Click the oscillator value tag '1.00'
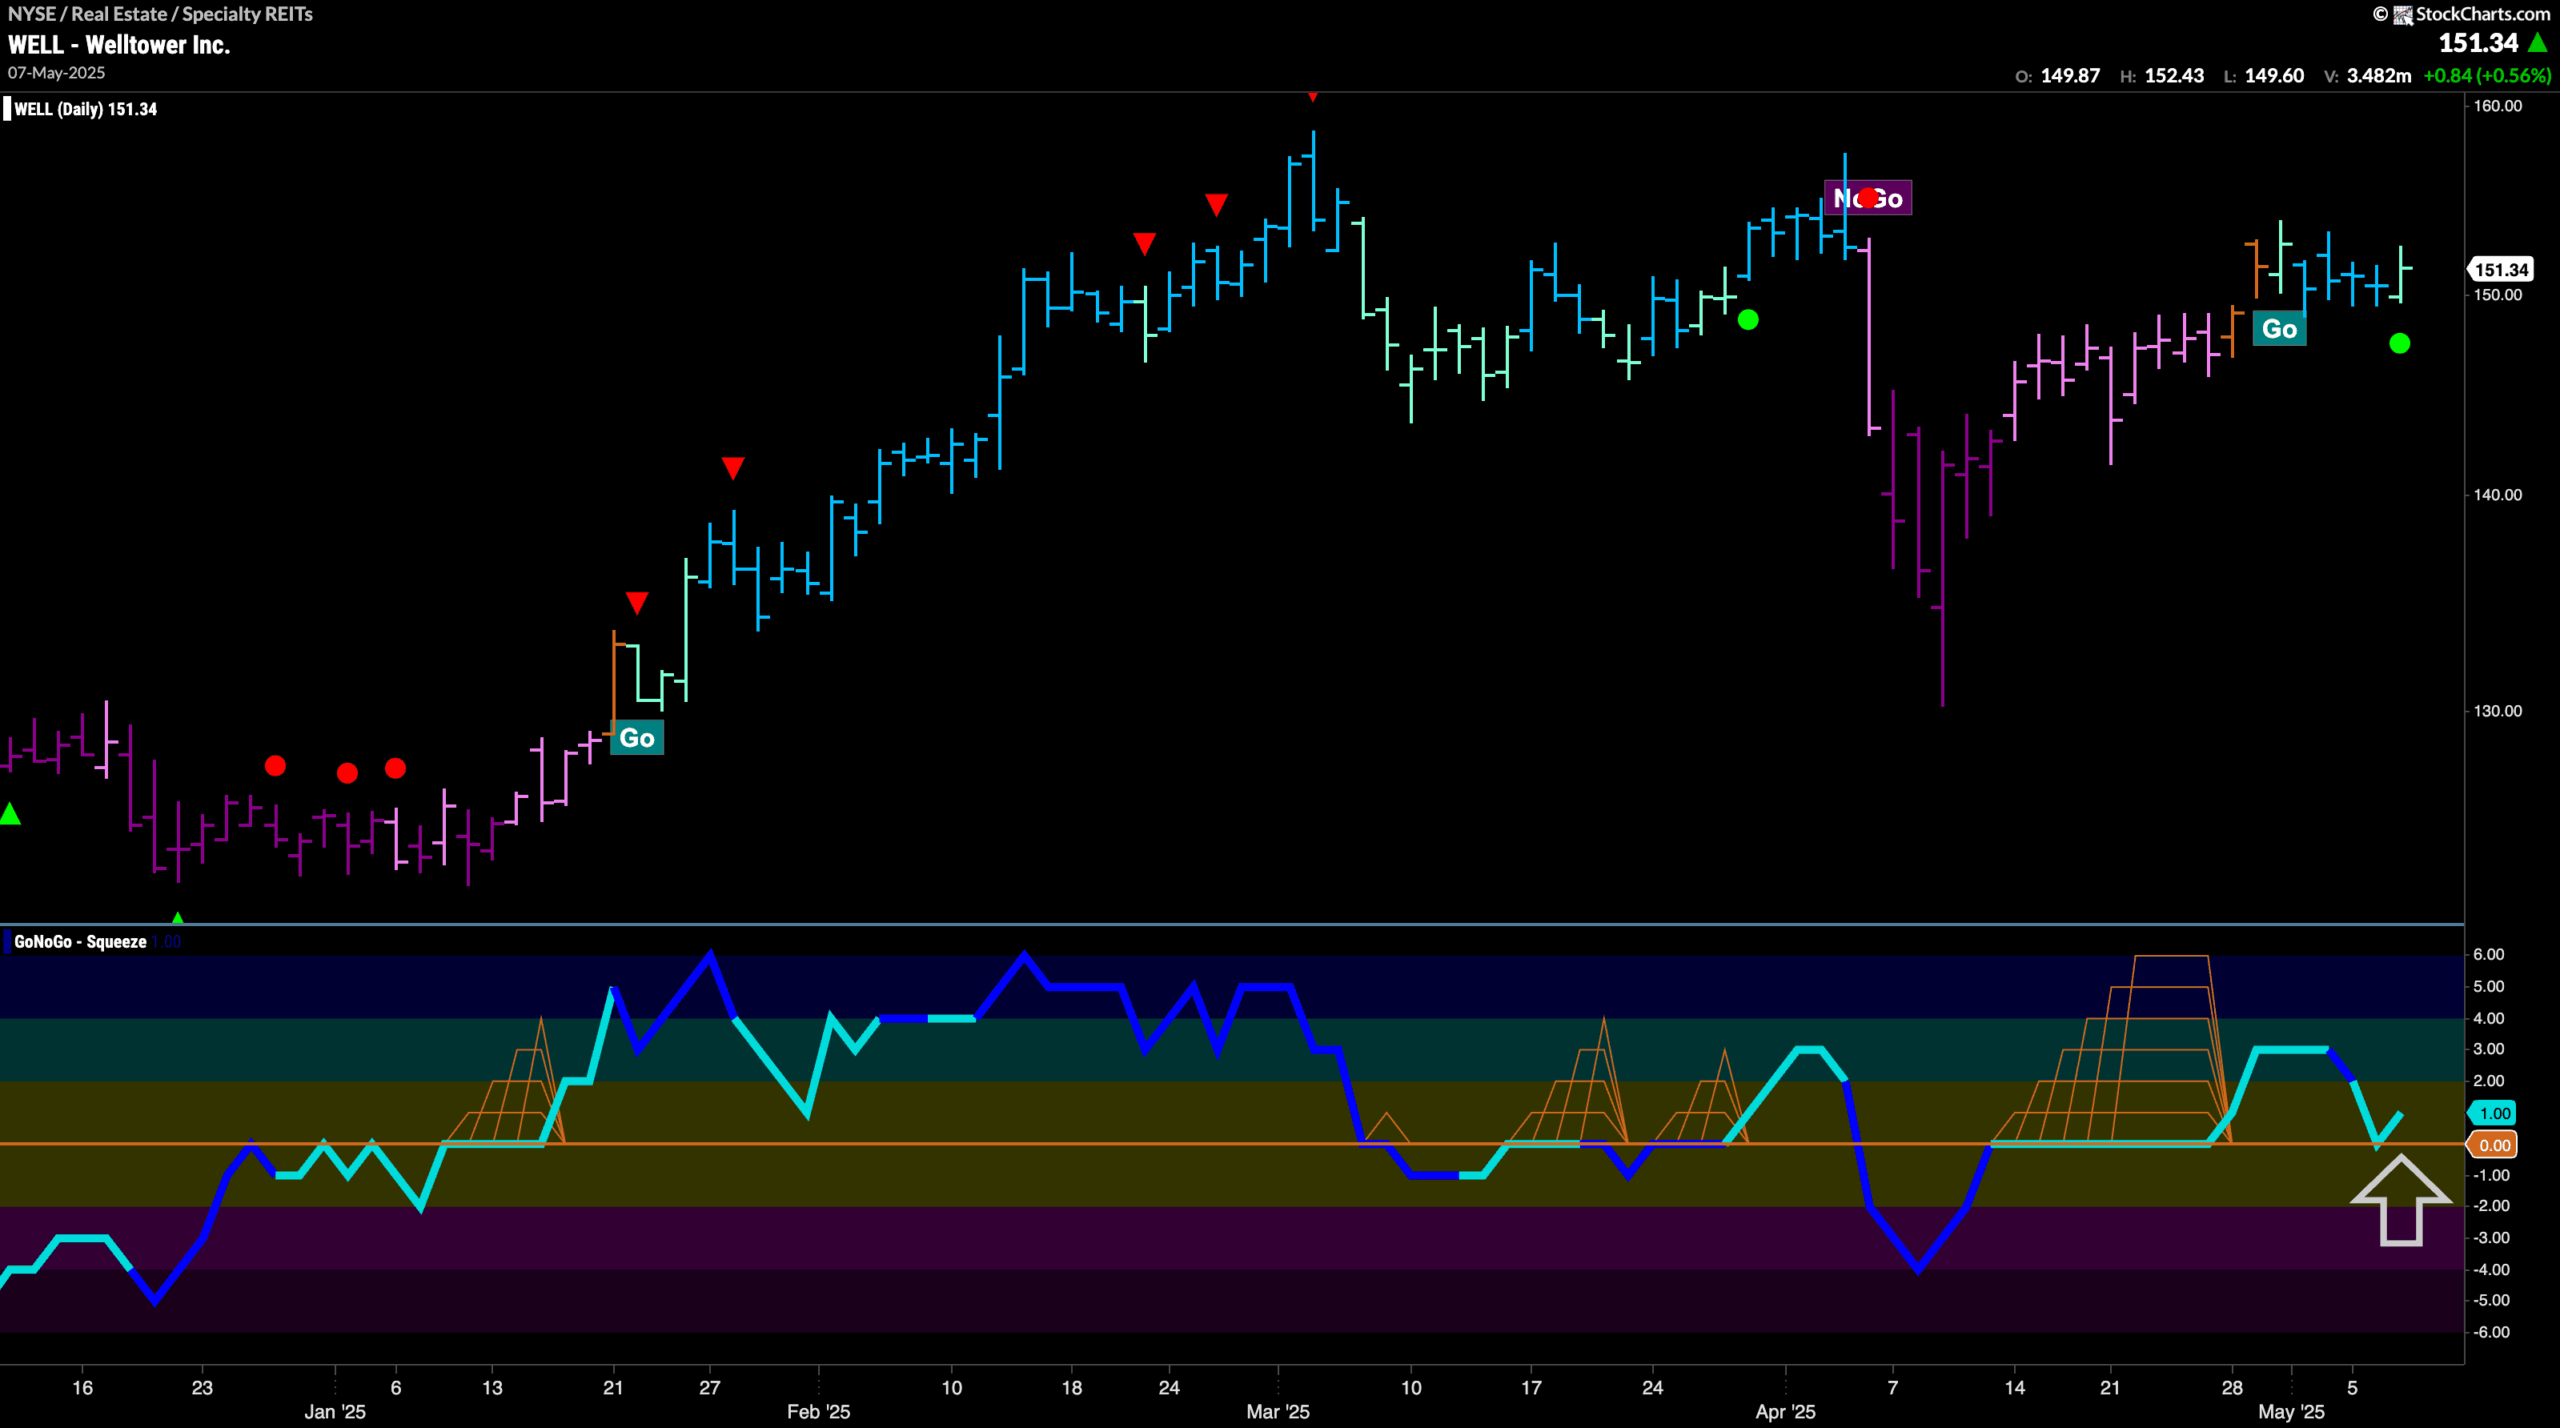Image resolution: width=2560 pixels, height=1428 pixels. tap(2494, 1113)
